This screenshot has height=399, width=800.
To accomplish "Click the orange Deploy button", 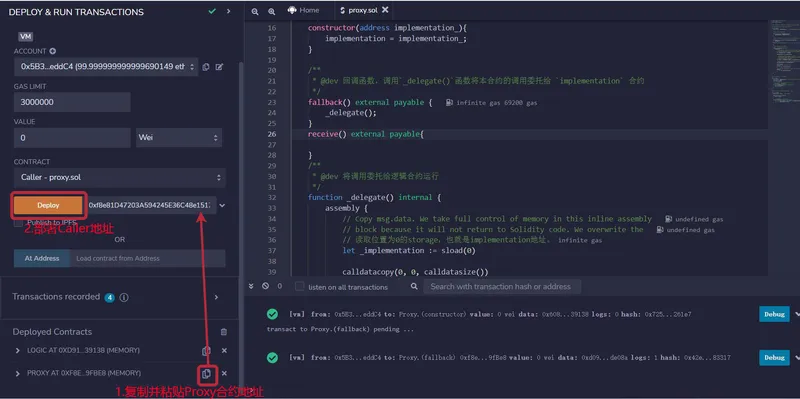I will [48, 205].
